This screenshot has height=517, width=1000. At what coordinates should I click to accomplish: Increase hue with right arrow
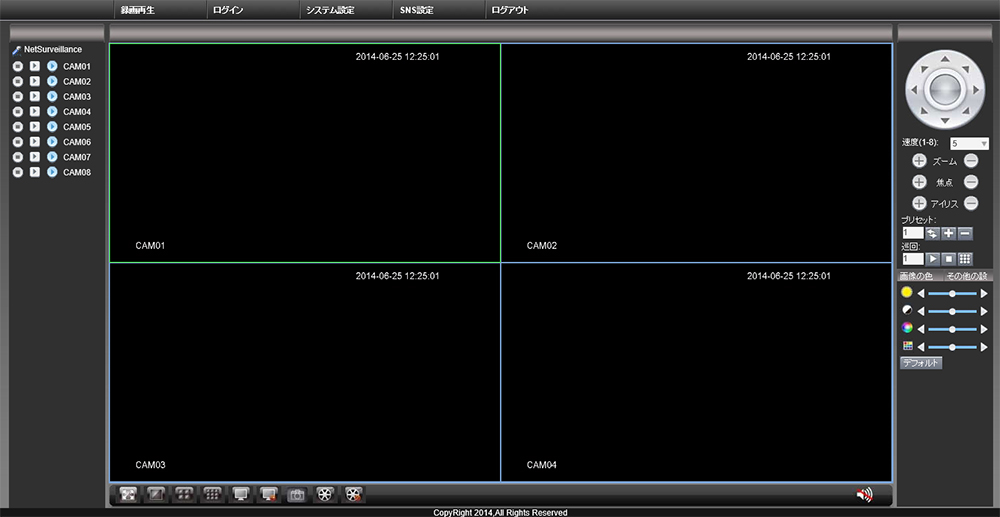[984, 347]
